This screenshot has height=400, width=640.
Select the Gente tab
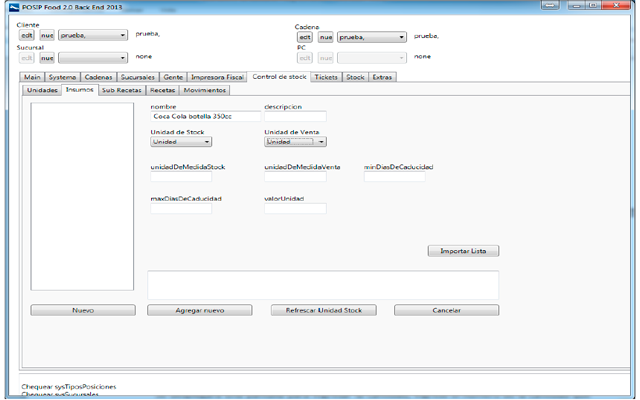tap(173, 77)
